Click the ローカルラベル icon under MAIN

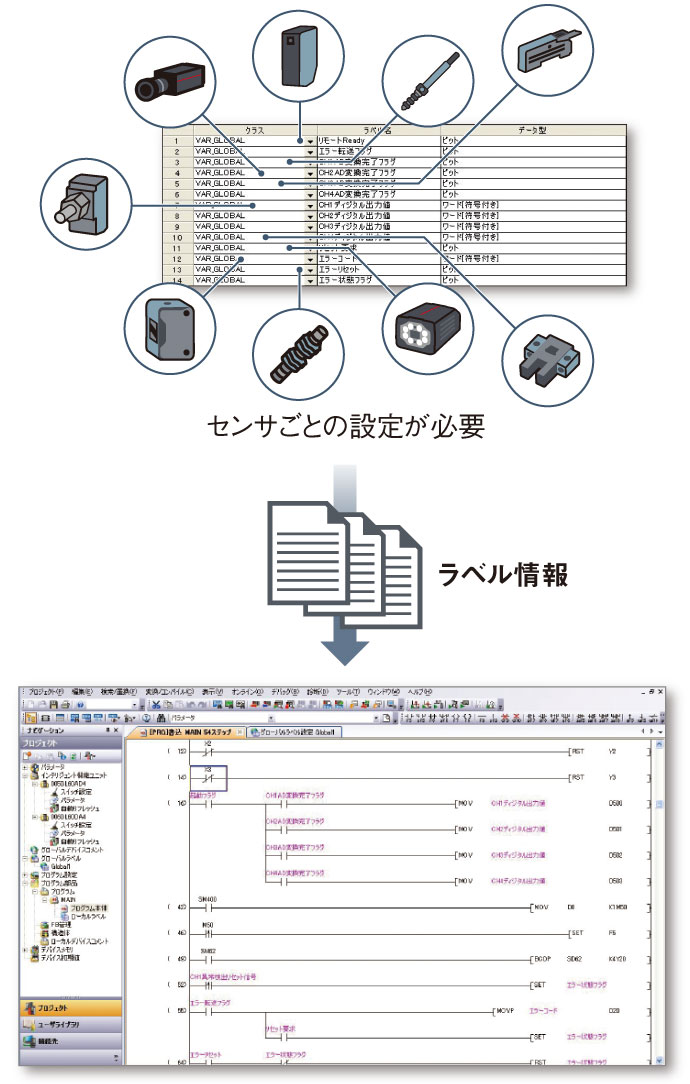(64, 916)
